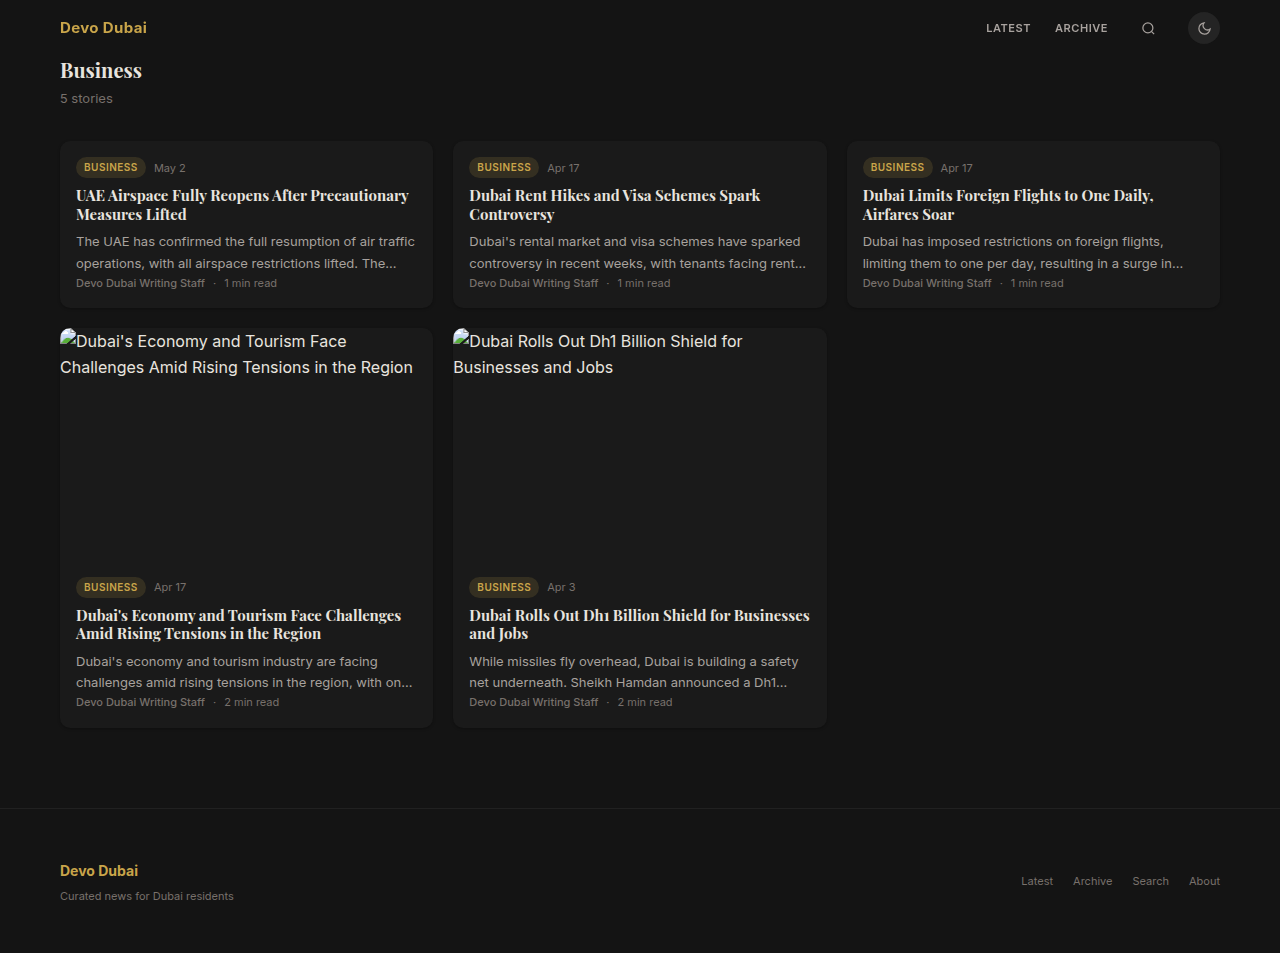Open Dubai Limits Foreign Flights headline

pos(1008,205)
